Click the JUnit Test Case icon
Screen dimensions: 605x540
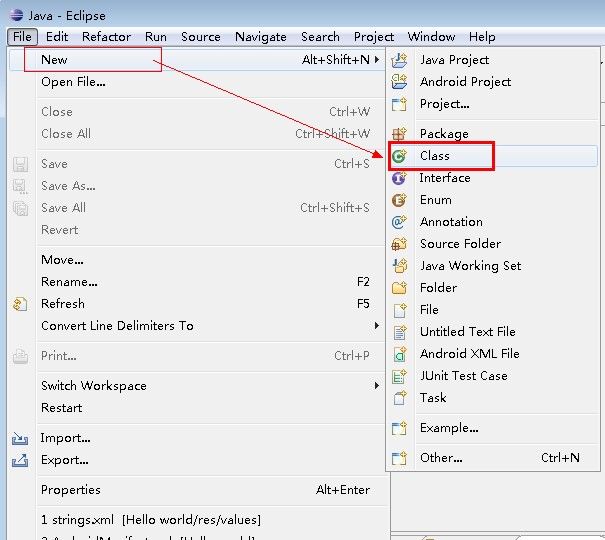point(399,376)
